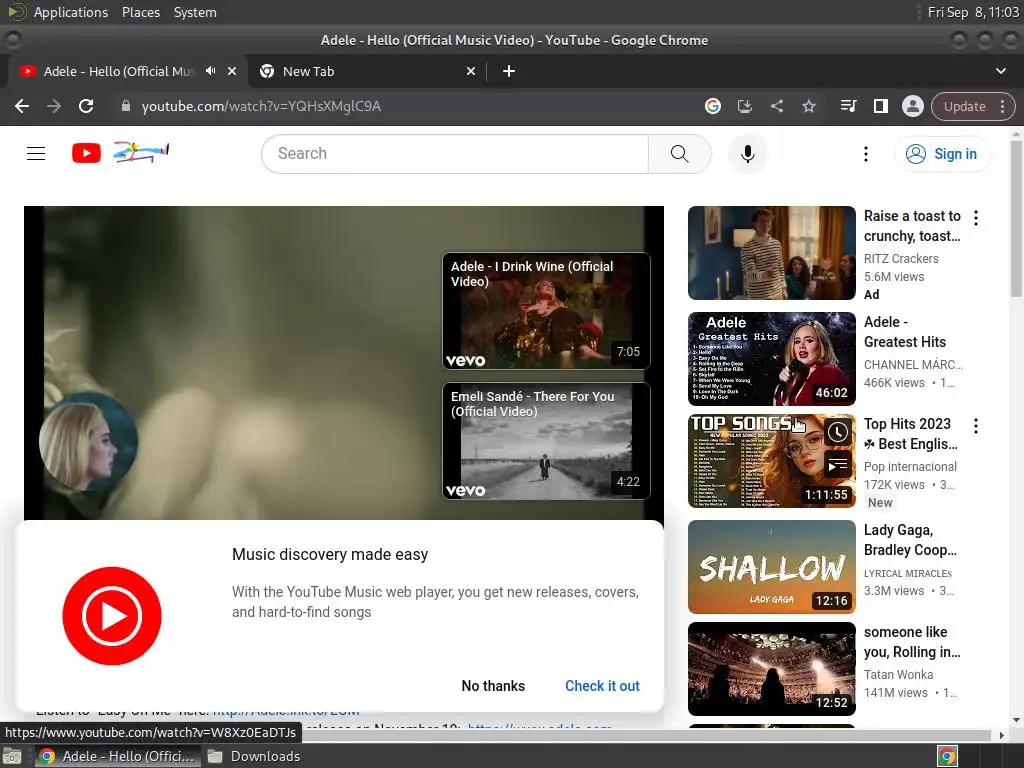1024x768 pixels.
Task: Click the YouTube Music red logo
Action: tap(112, 616)
